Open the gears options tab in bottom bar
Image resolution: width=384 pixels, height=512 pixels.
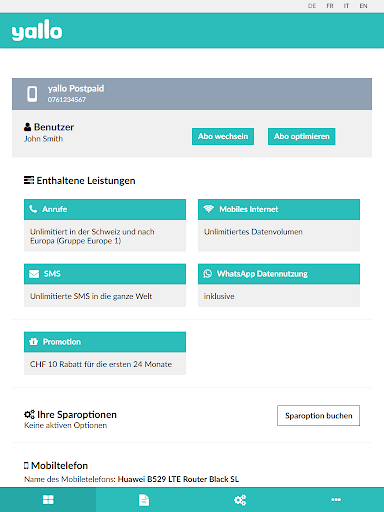[240, 499]
